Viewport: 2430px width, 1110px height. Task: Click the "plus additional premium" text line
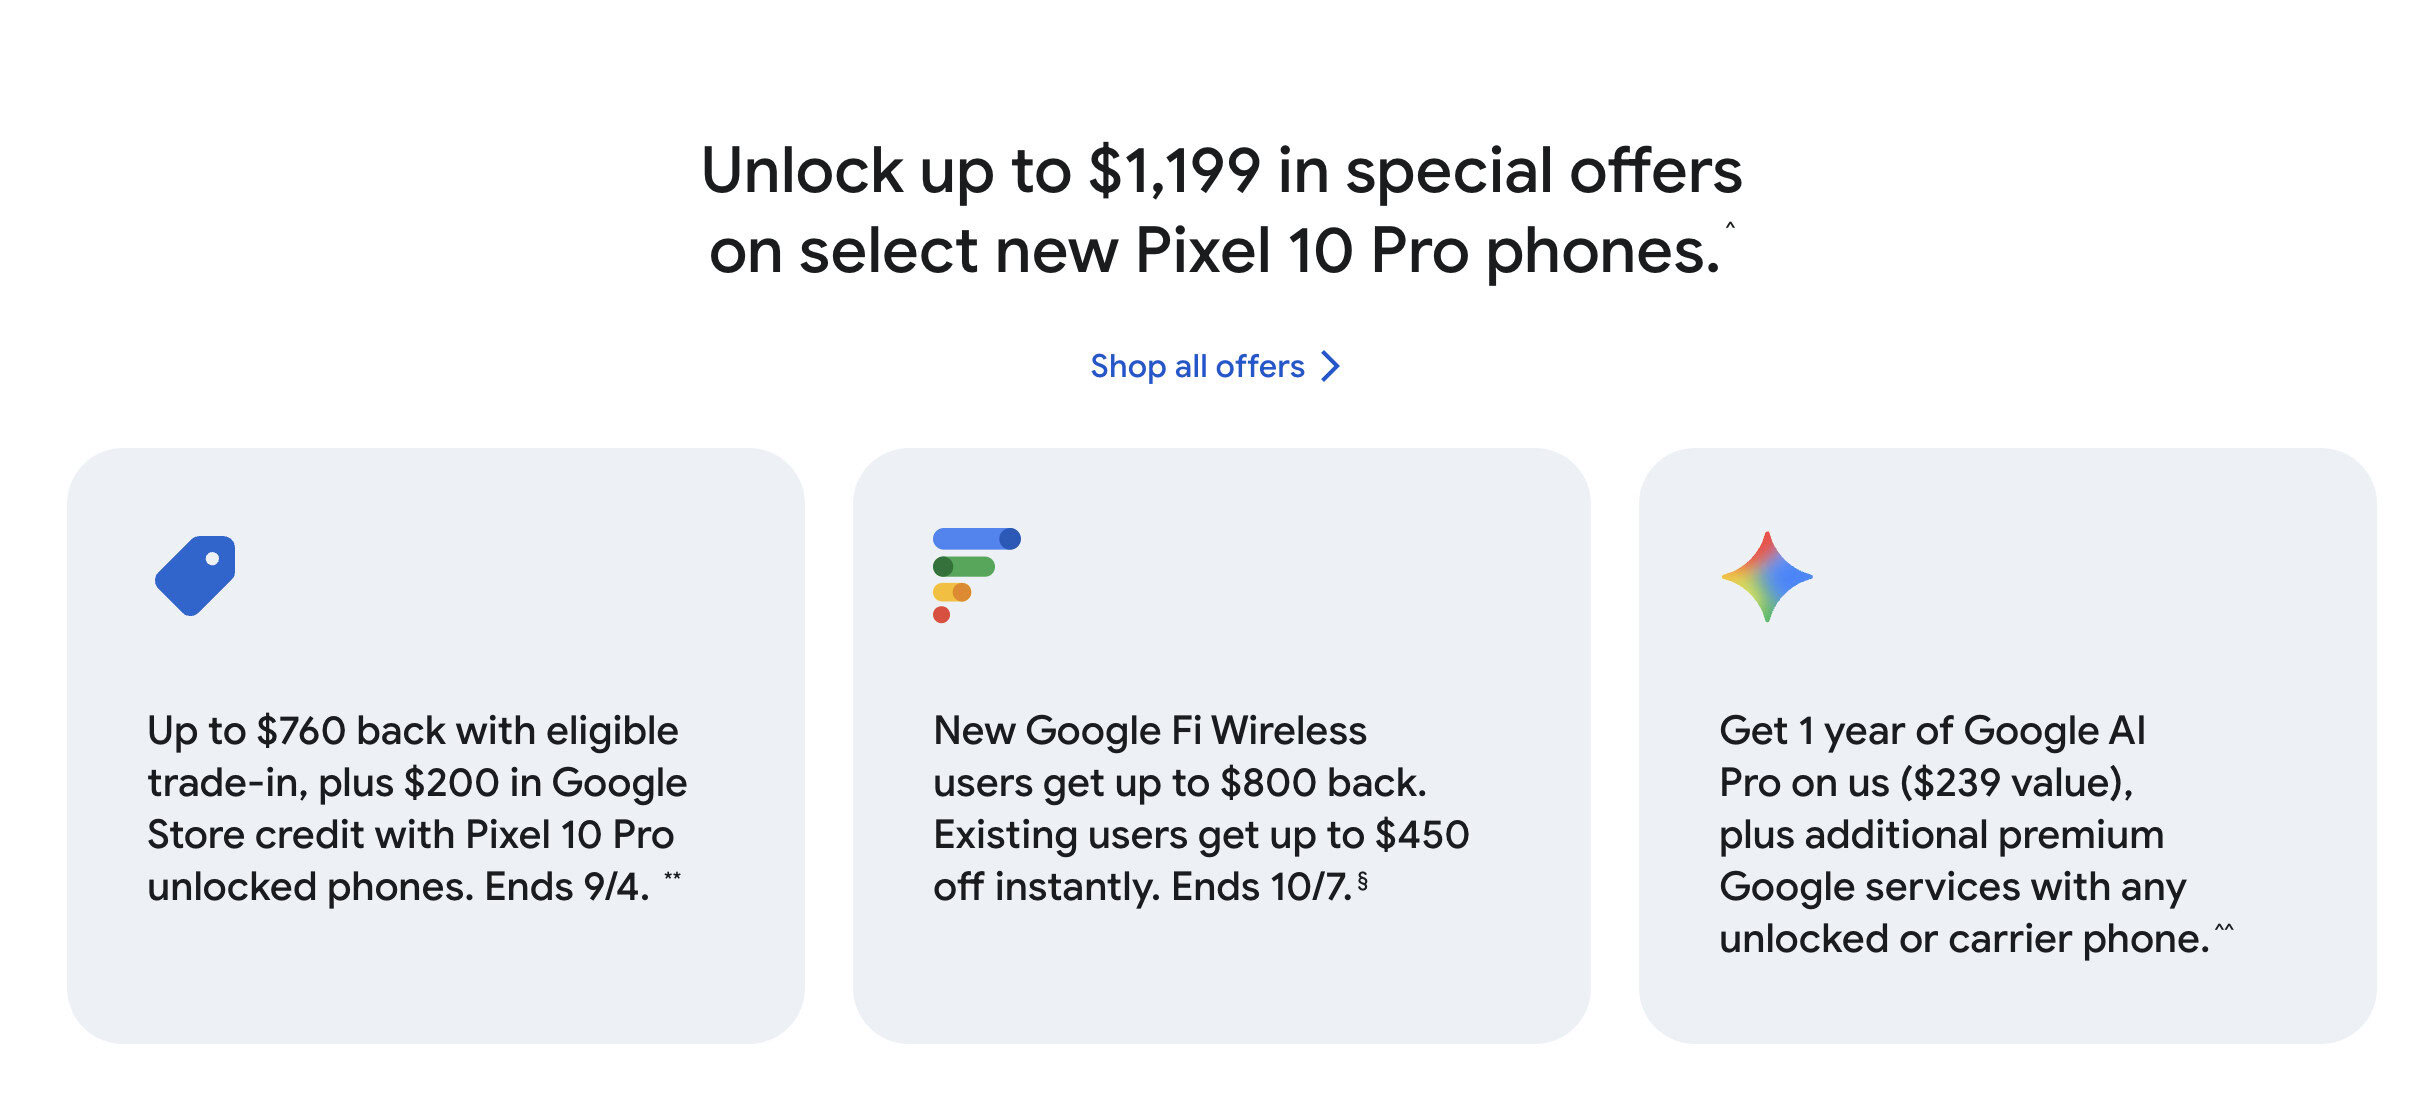click(x=1941, y=835)
